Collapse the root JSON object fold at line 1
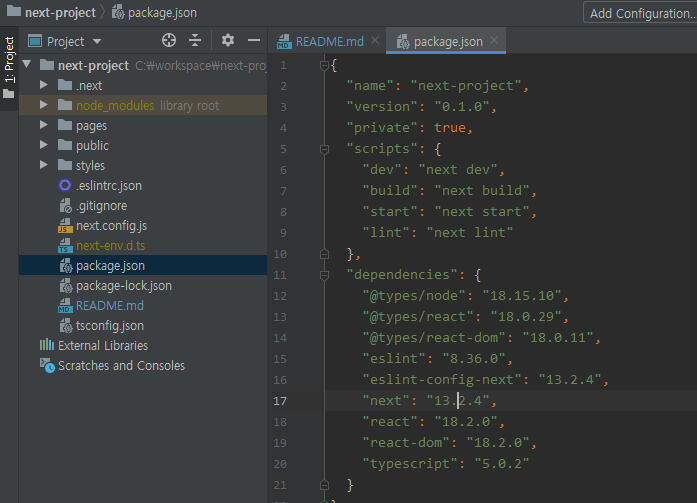This screenshot has width=697, height=503. click(324, 66)
